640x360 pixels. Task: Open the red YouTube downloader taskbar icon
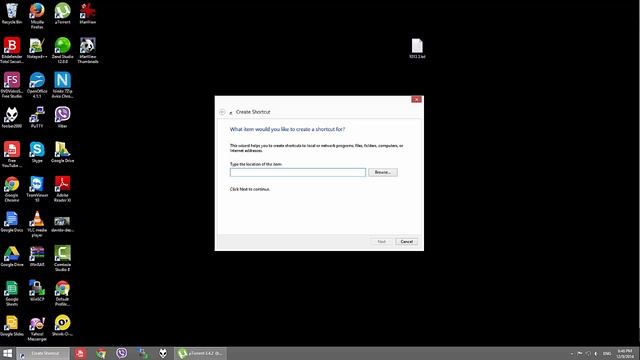tap(80, 353)
